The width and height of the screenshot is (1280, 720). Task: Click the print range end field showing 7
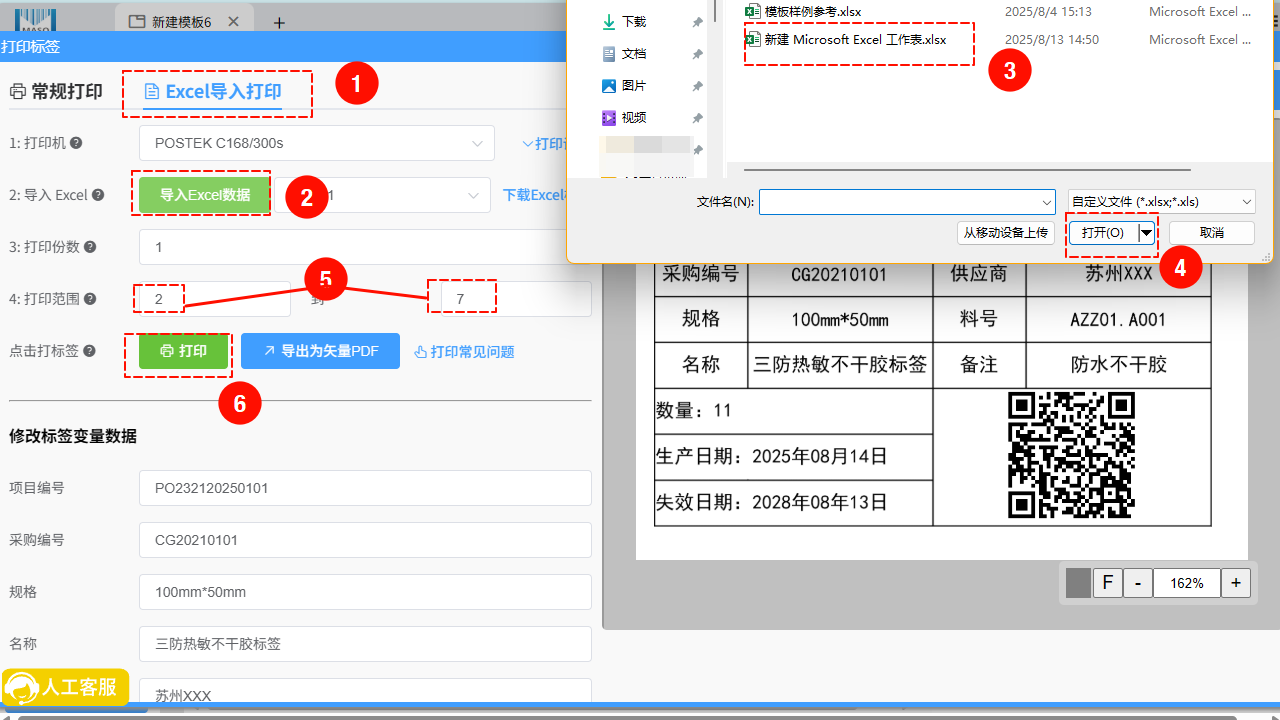coord(516,299)
